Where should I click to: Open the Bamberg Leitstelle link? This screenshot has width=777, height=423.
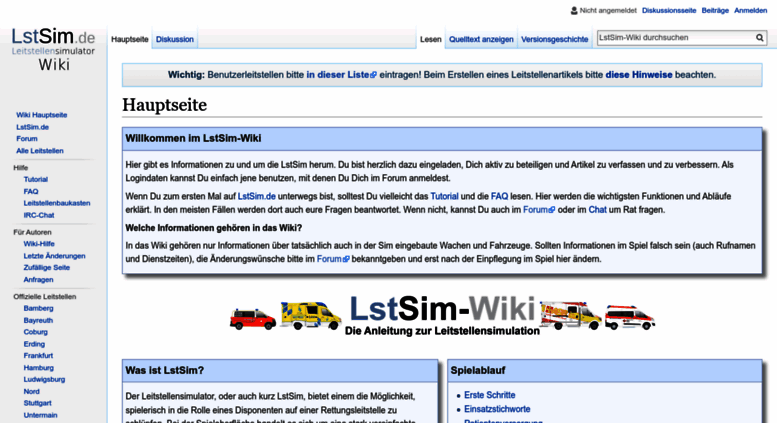[38, 308]
